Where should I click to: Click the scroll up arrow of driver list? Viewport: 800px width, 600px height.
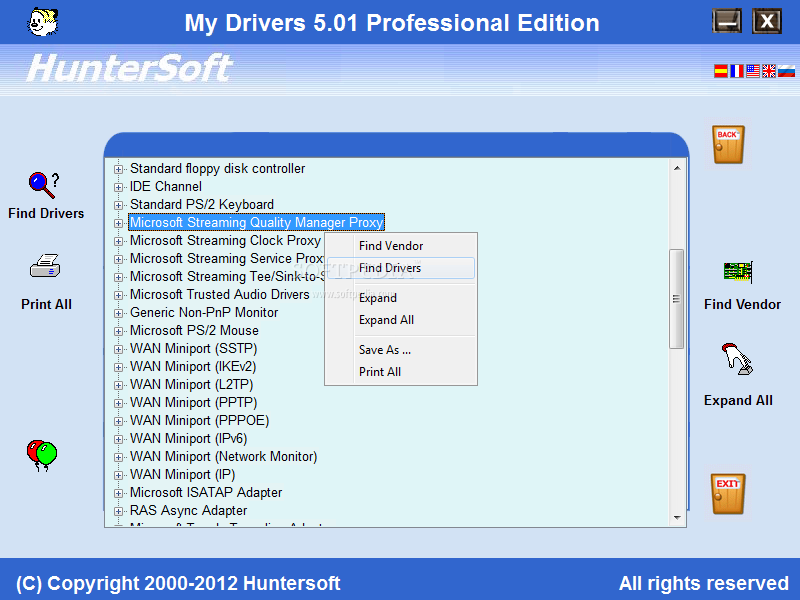[677, 168]
